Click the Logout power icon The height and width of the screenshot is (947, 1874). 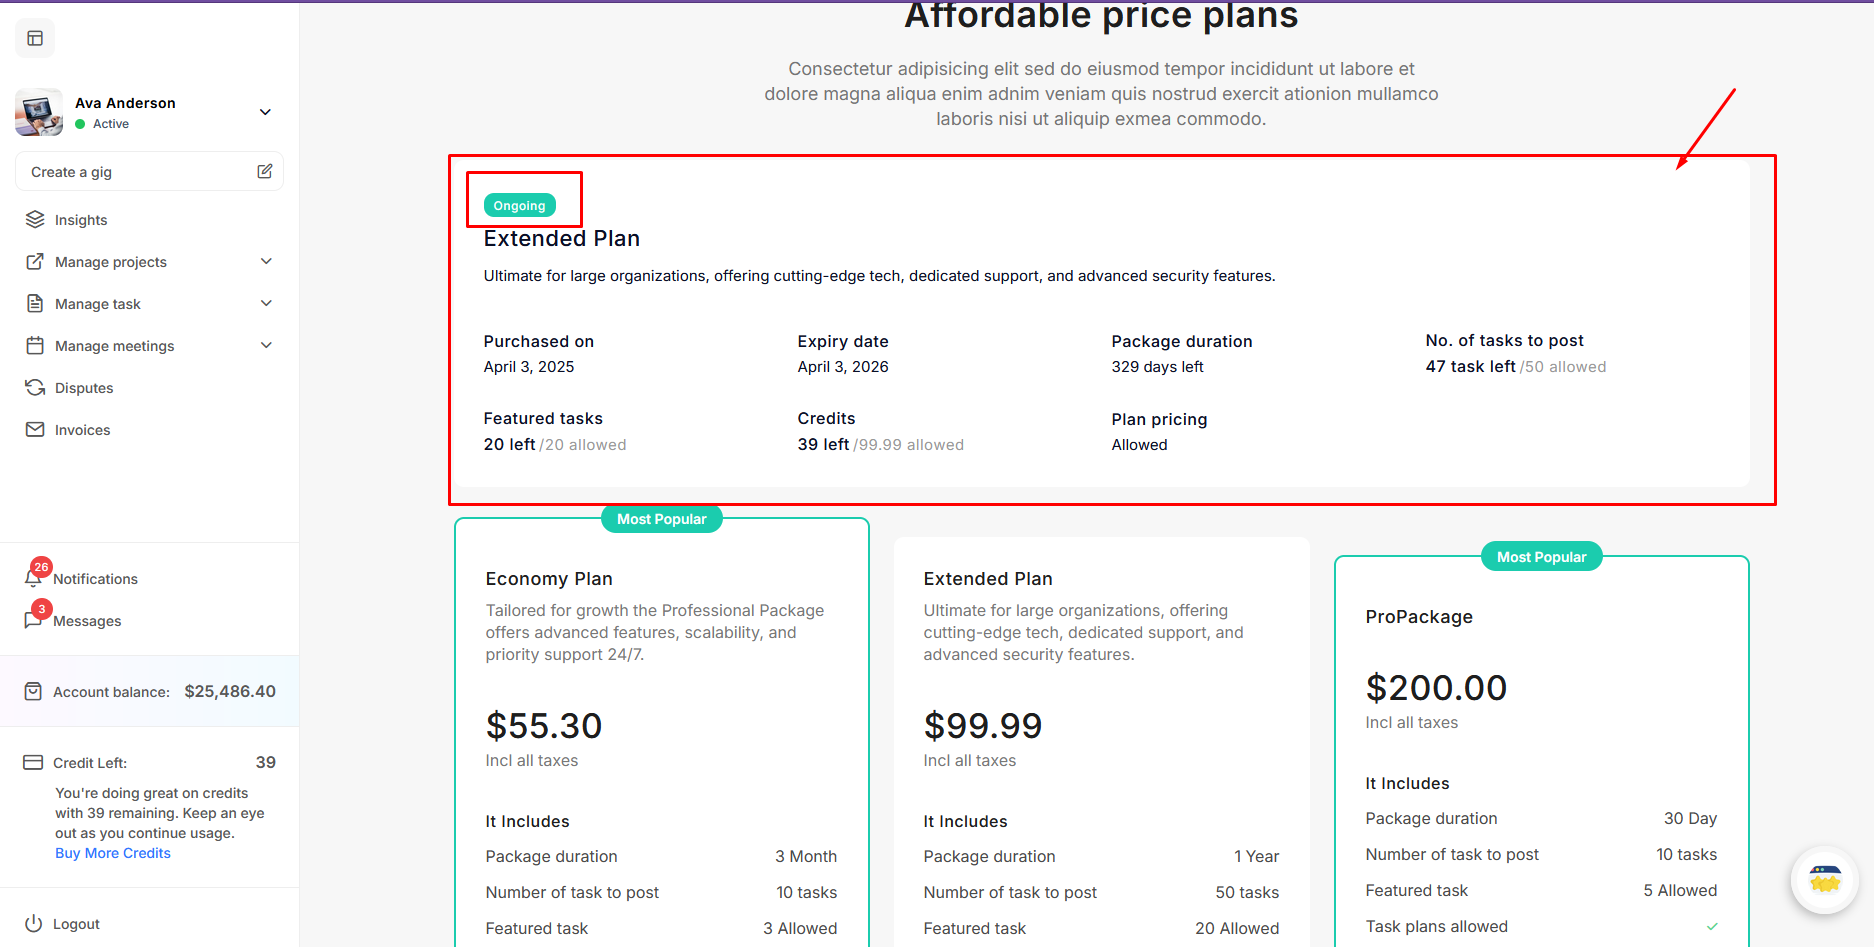pos(34,923)
